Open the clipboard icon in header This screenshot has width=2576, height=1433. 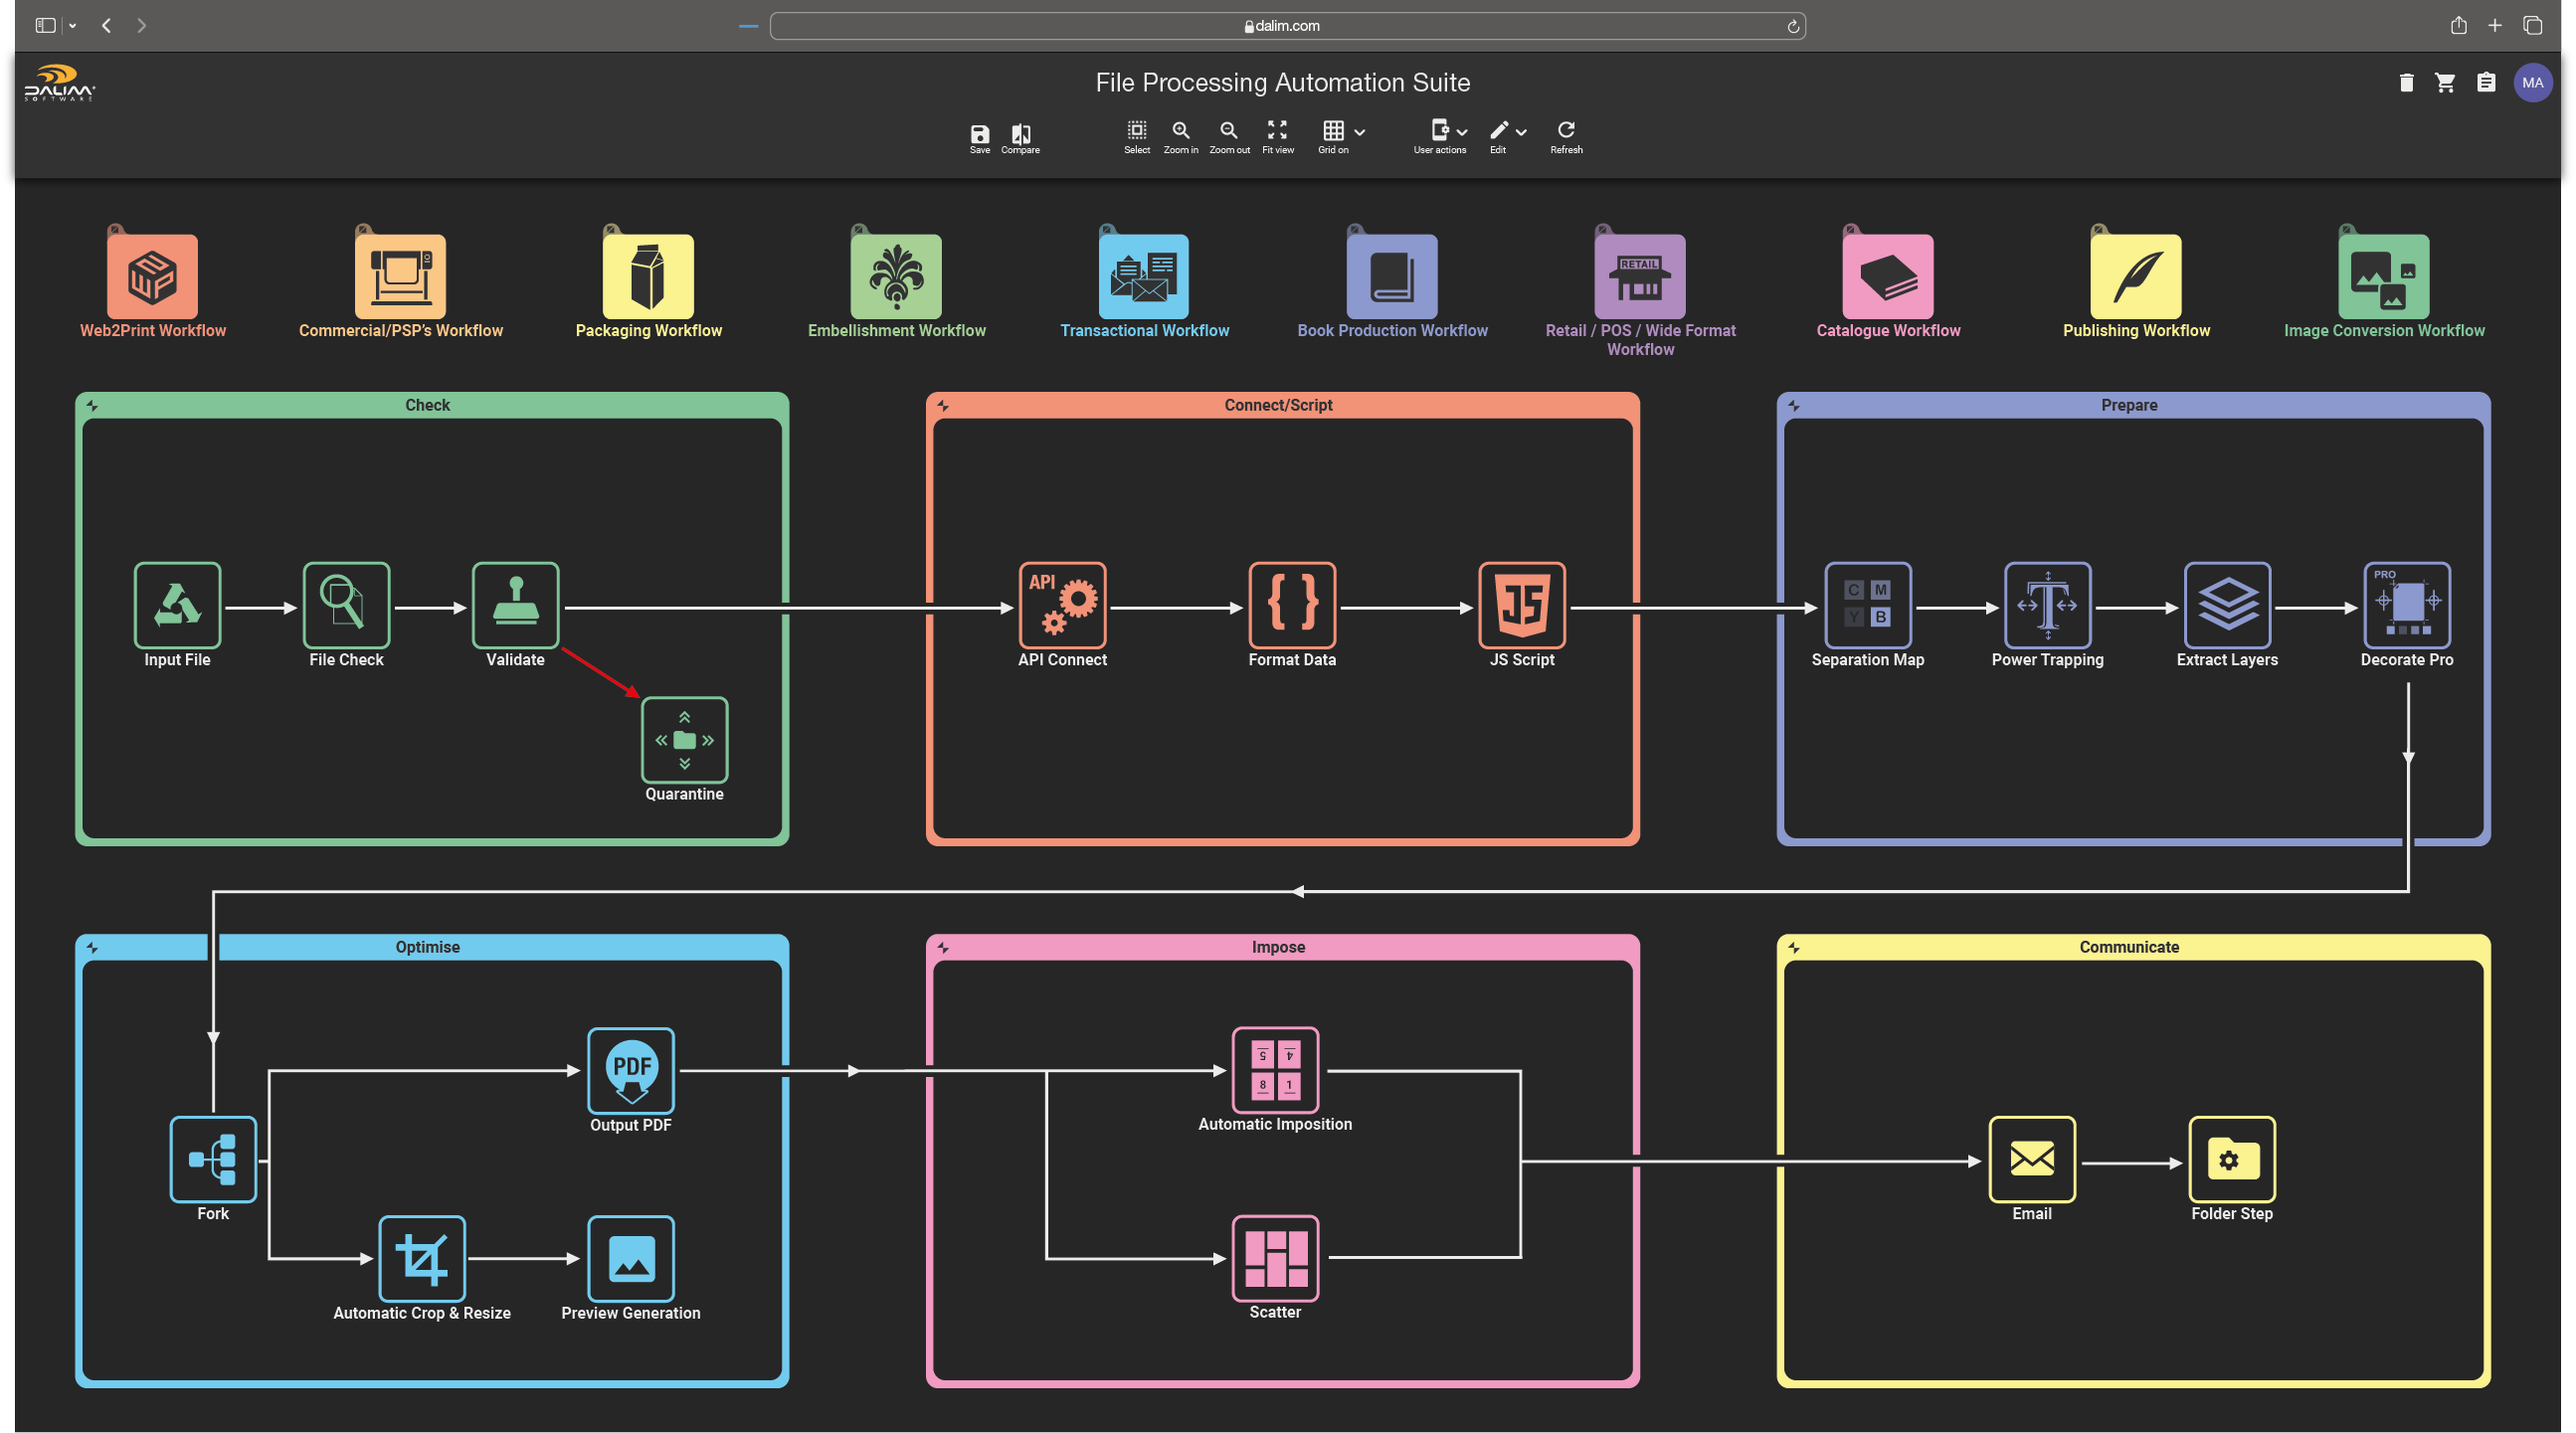[x=2486, y=83]
